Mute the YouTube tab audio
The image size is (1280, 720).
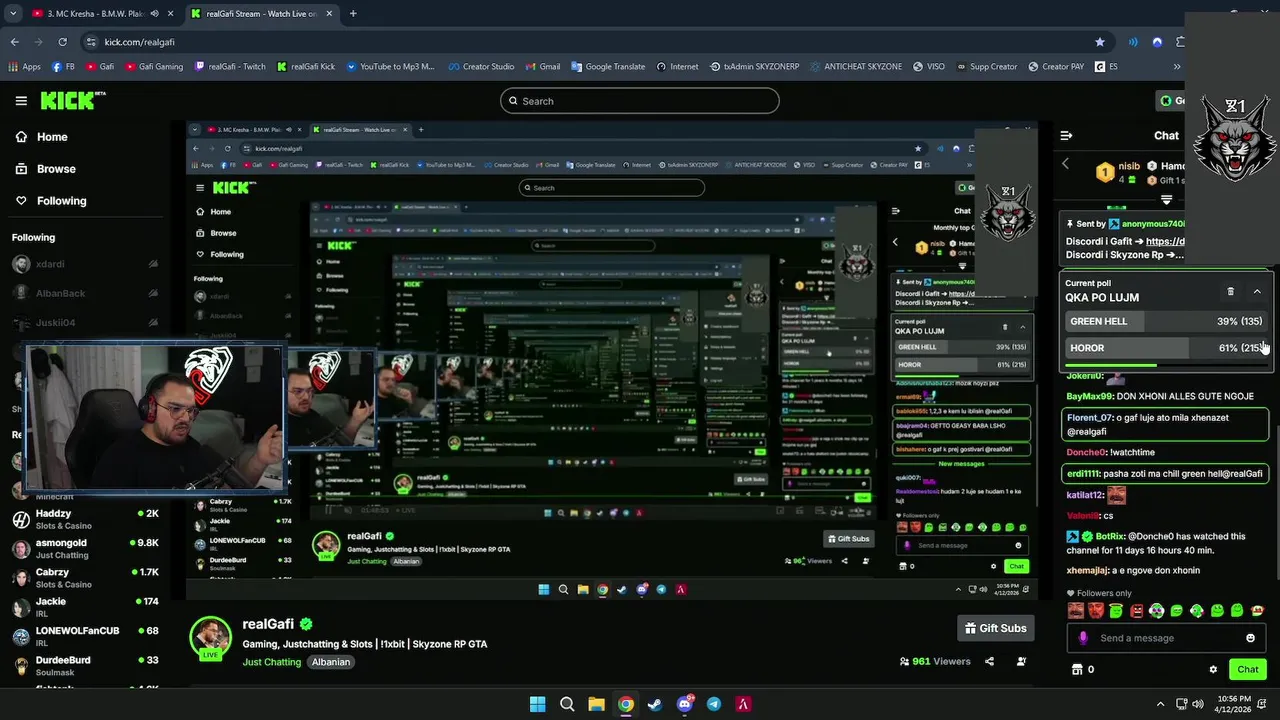153,14
